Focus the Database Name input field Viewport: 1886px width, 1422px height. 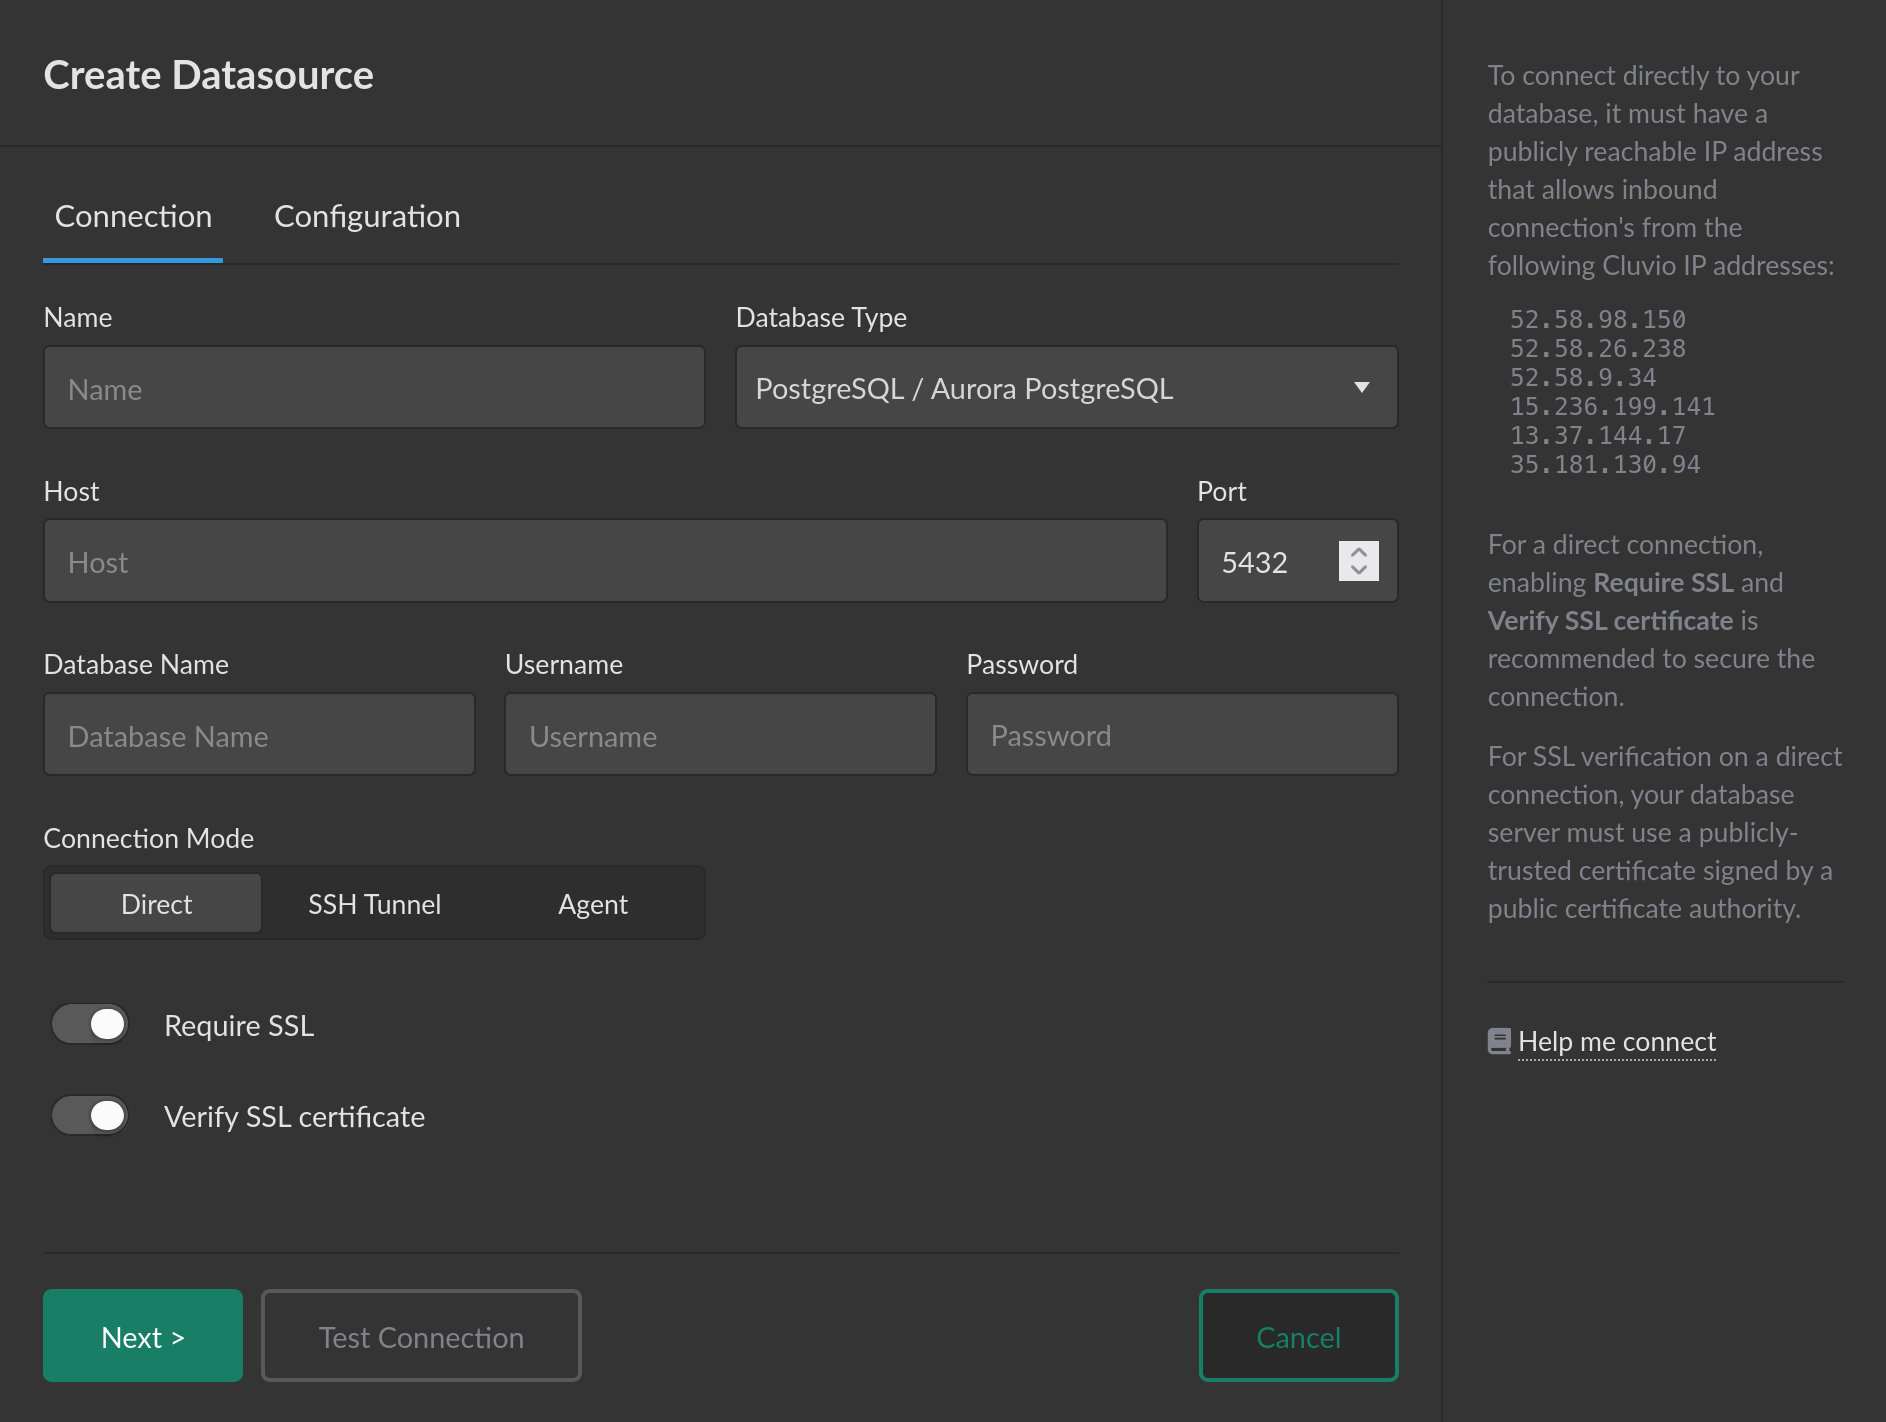259,734
